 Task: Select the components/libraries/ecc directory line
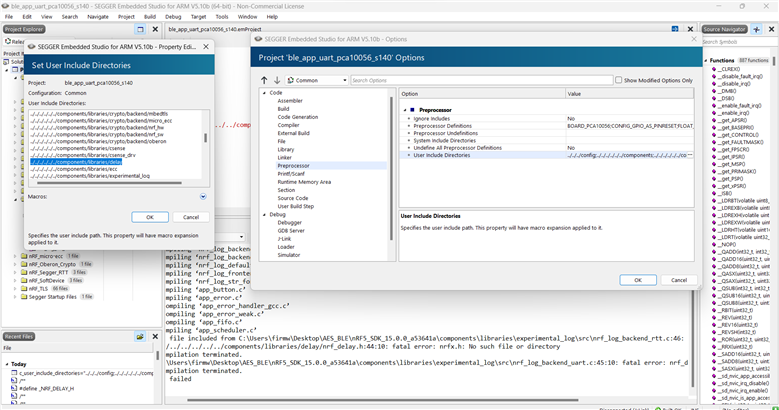pyautogui.click(x=74, y=169)
